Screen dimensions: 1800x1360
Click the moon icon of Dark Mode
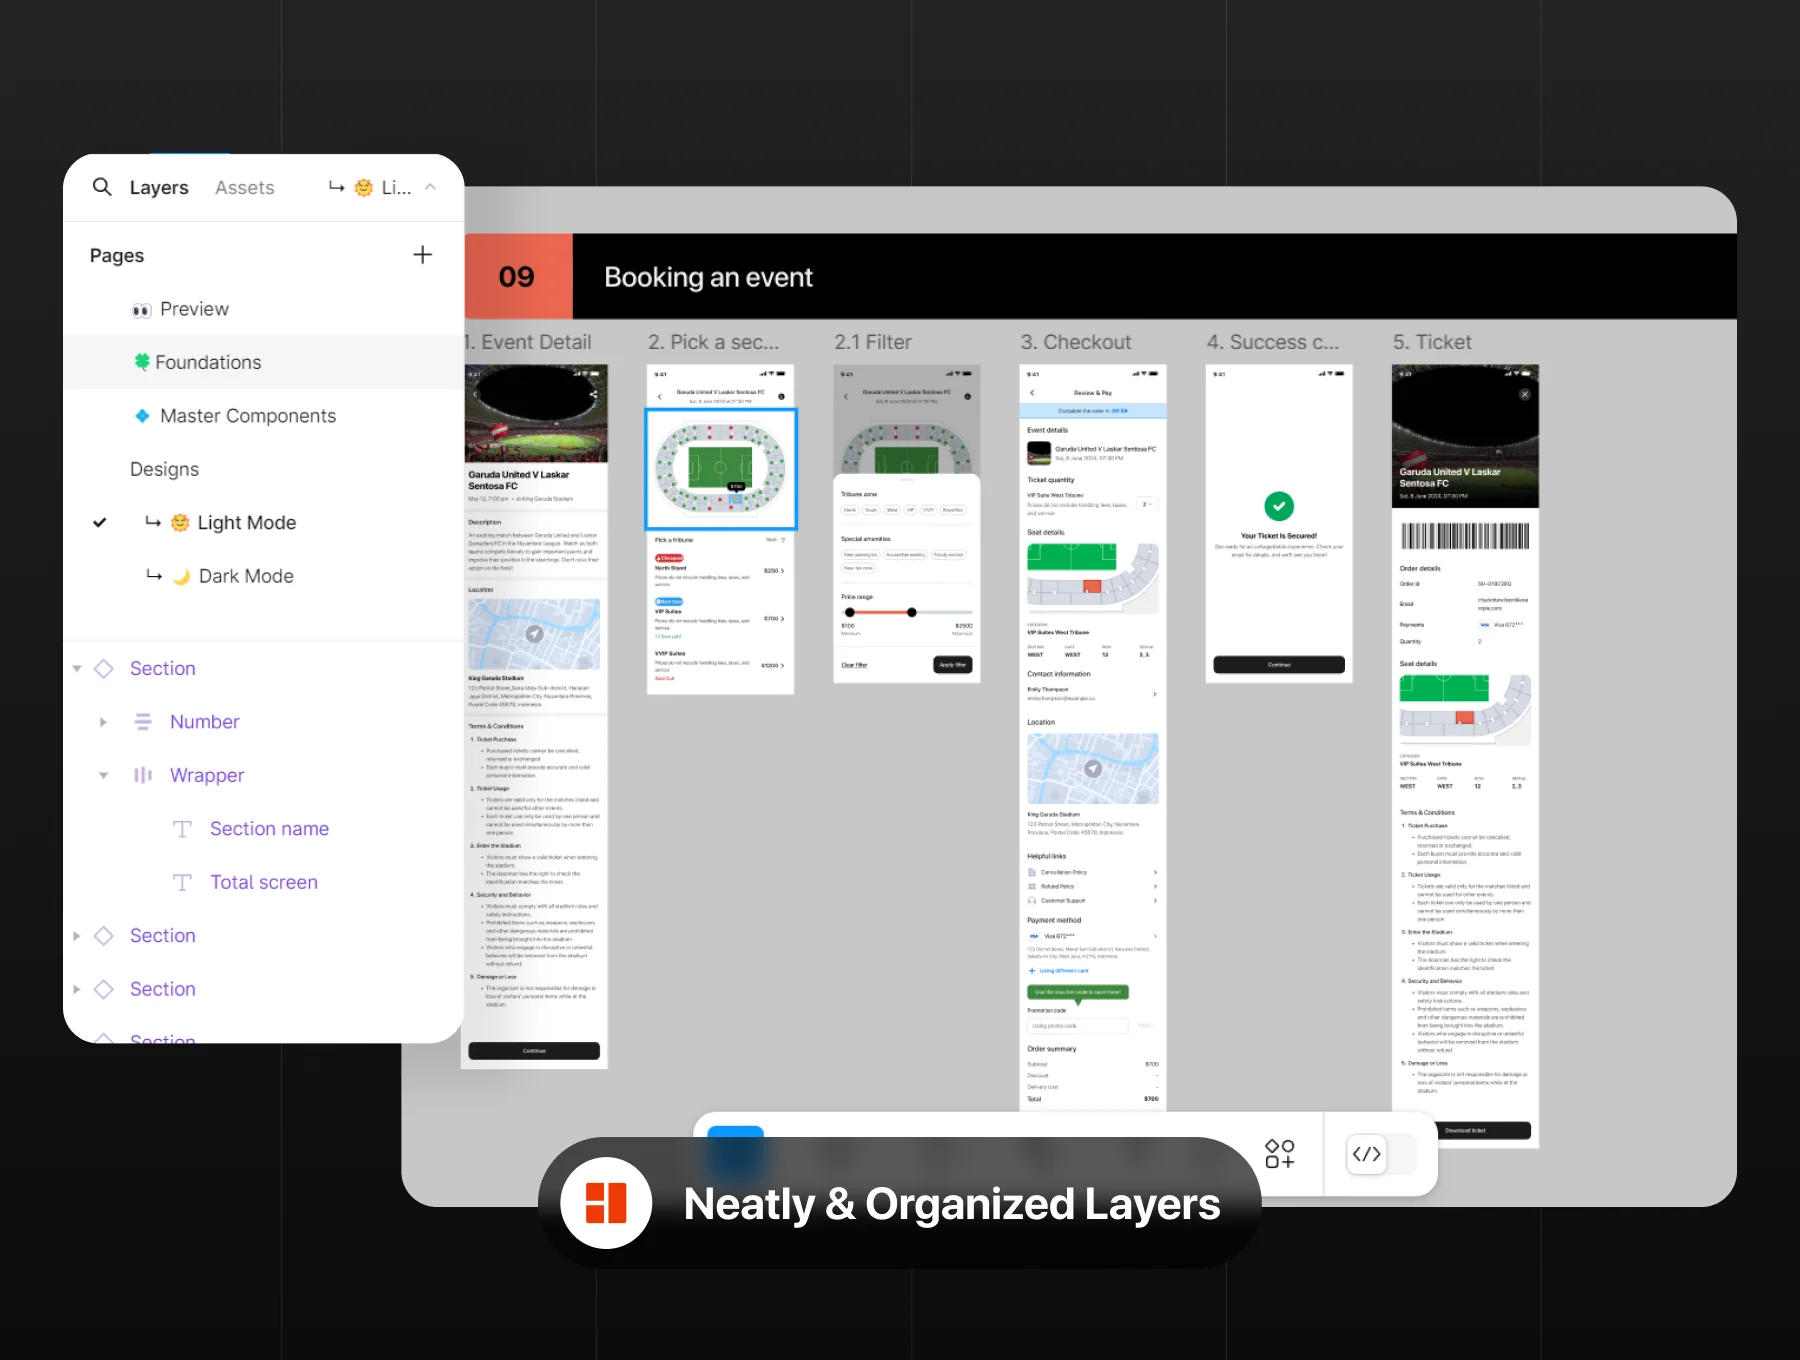[x=181, y=576]
